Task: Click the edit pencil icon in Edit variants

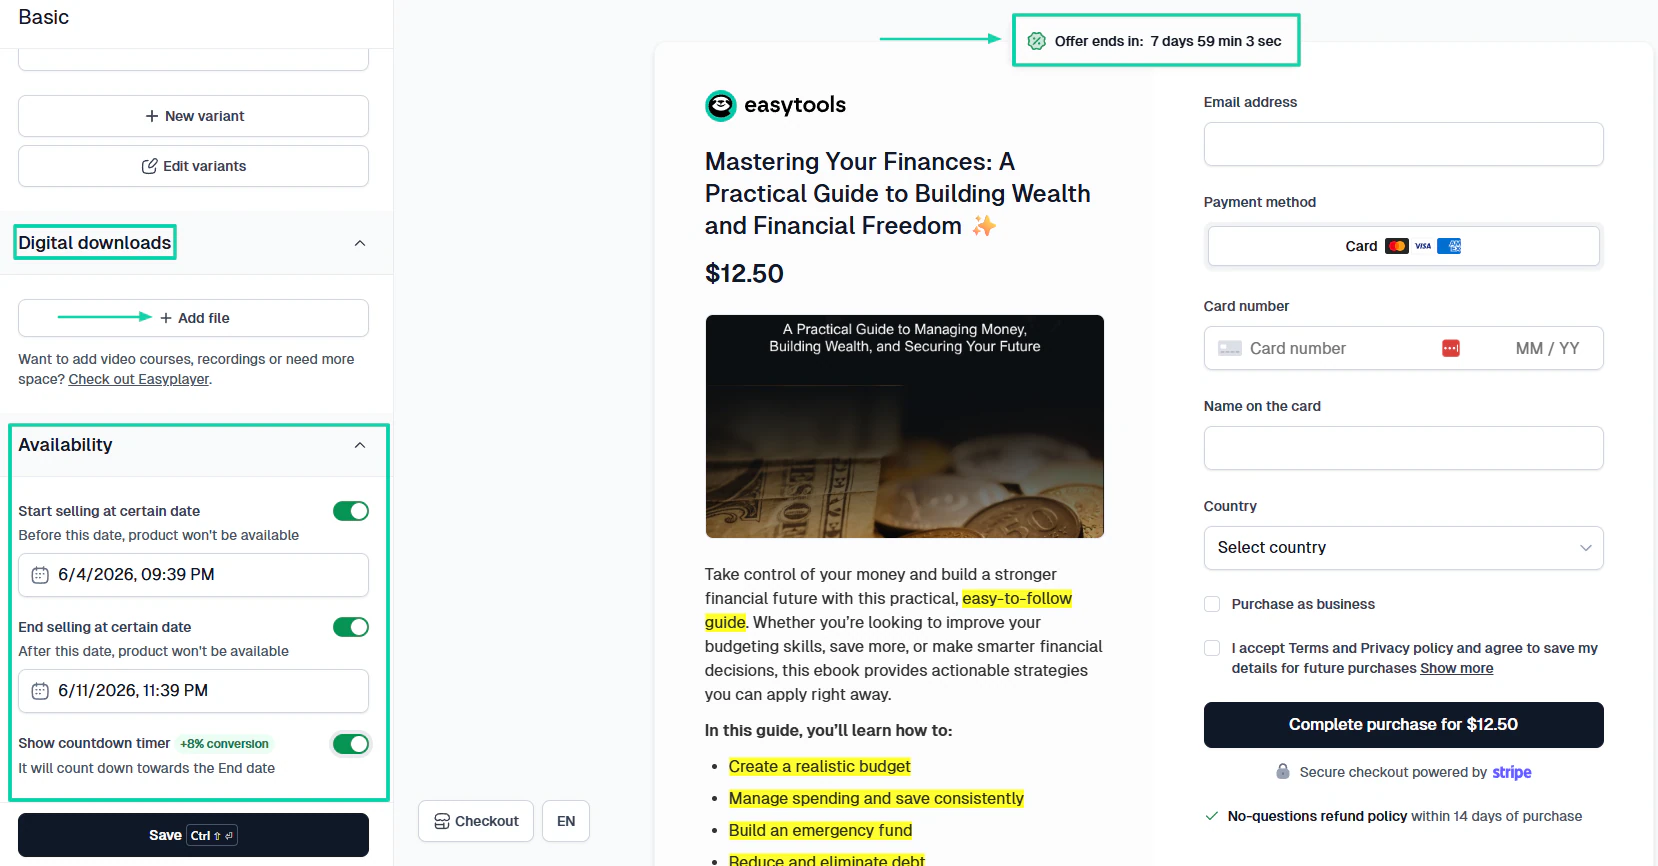Action: coord(149,166)
